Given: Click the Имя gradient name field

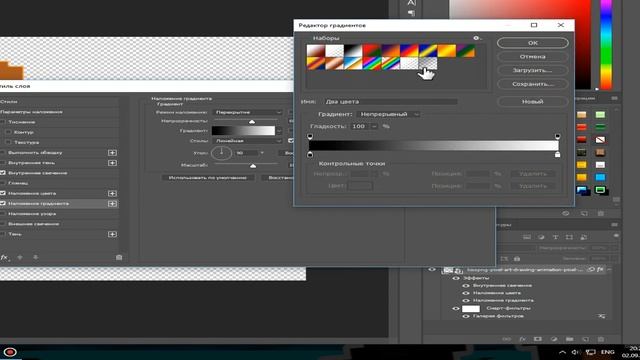Looking at the screenshot, I should click(391, 102).
